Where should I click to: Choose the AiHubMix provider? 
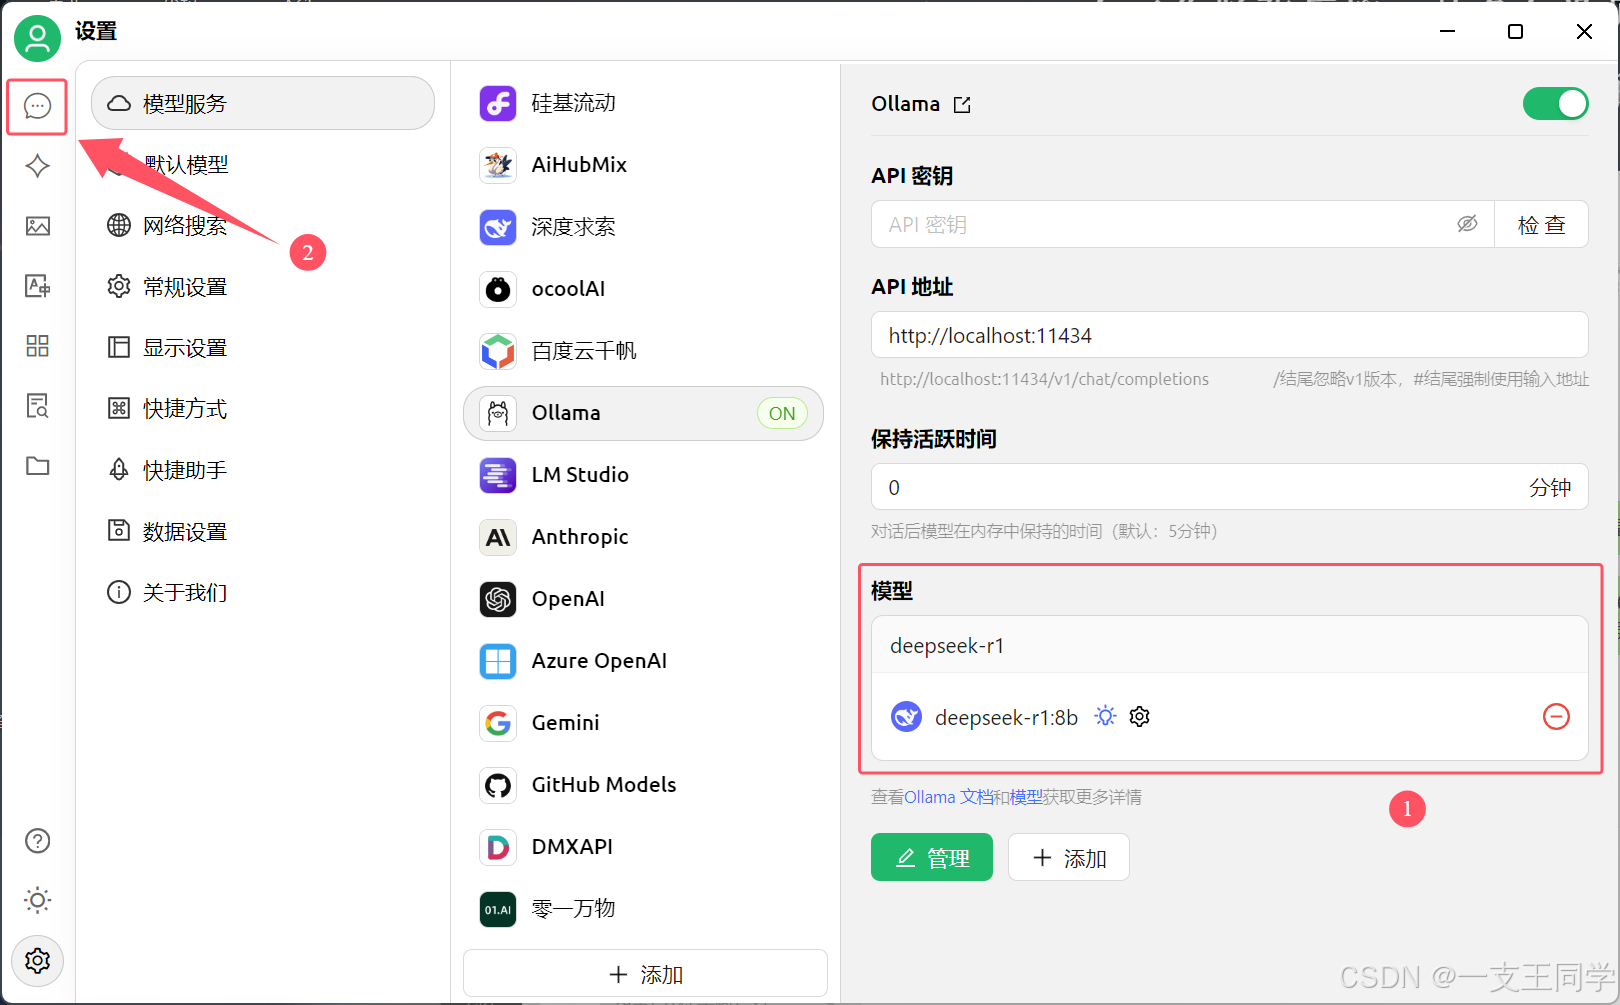(643, 165)
